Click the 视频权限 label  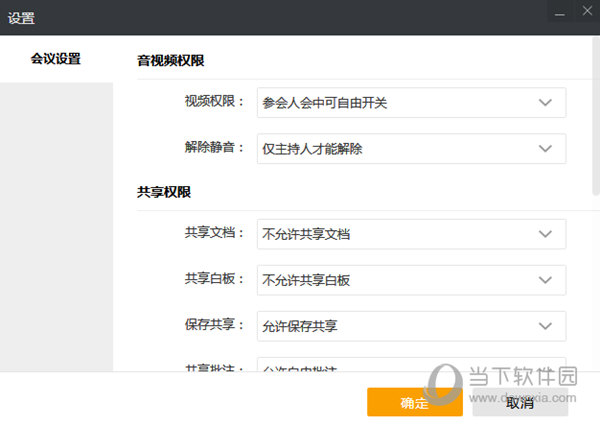pyautogui.click(x=214, y=101)
